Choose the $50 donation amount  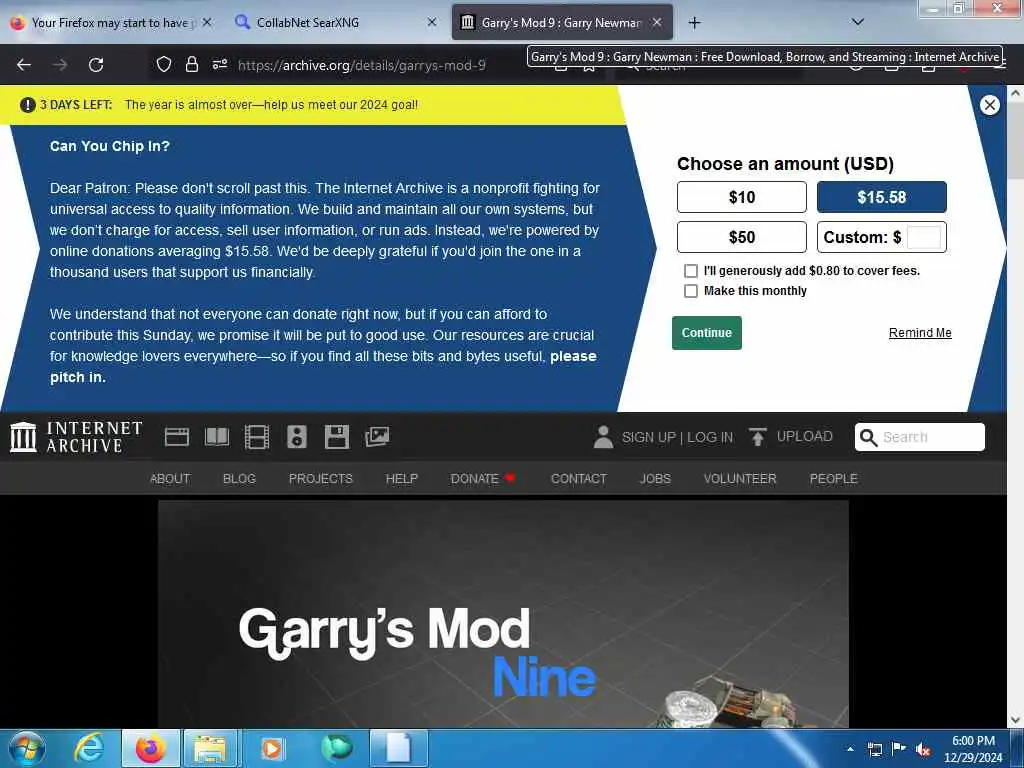[x=742, y=237]
